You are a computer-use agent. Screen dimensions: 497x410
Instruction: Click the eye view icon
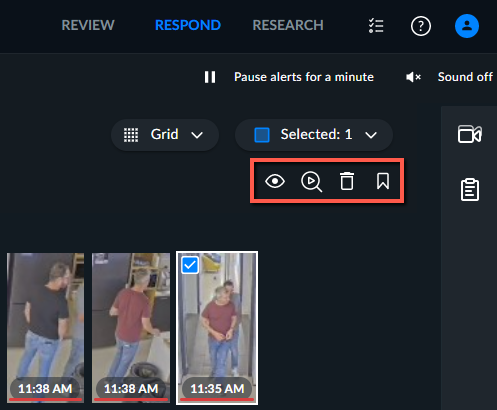pos(275,181)
